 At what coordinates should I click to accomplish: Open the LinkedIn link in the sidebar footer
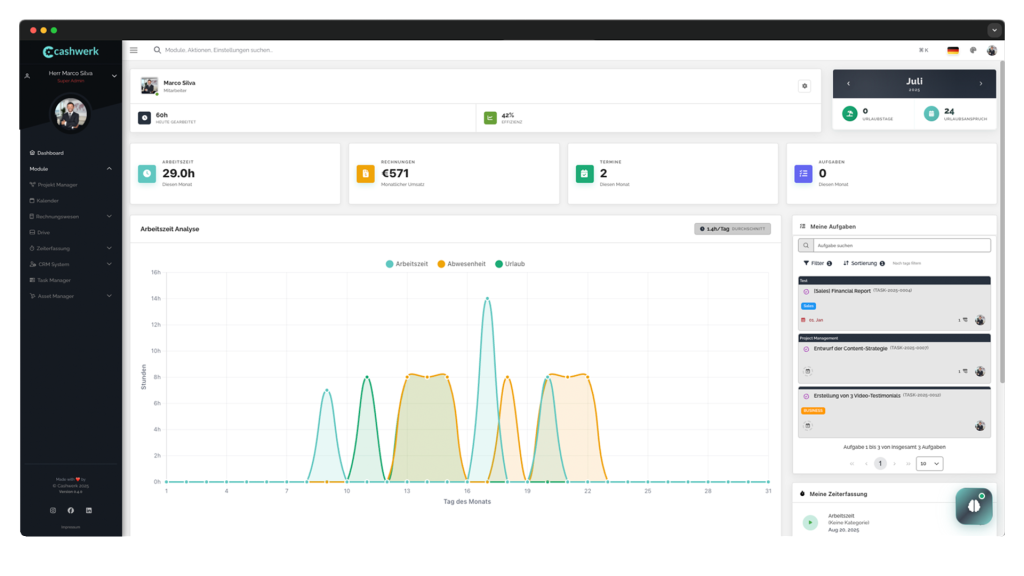(x=89, y=510)
